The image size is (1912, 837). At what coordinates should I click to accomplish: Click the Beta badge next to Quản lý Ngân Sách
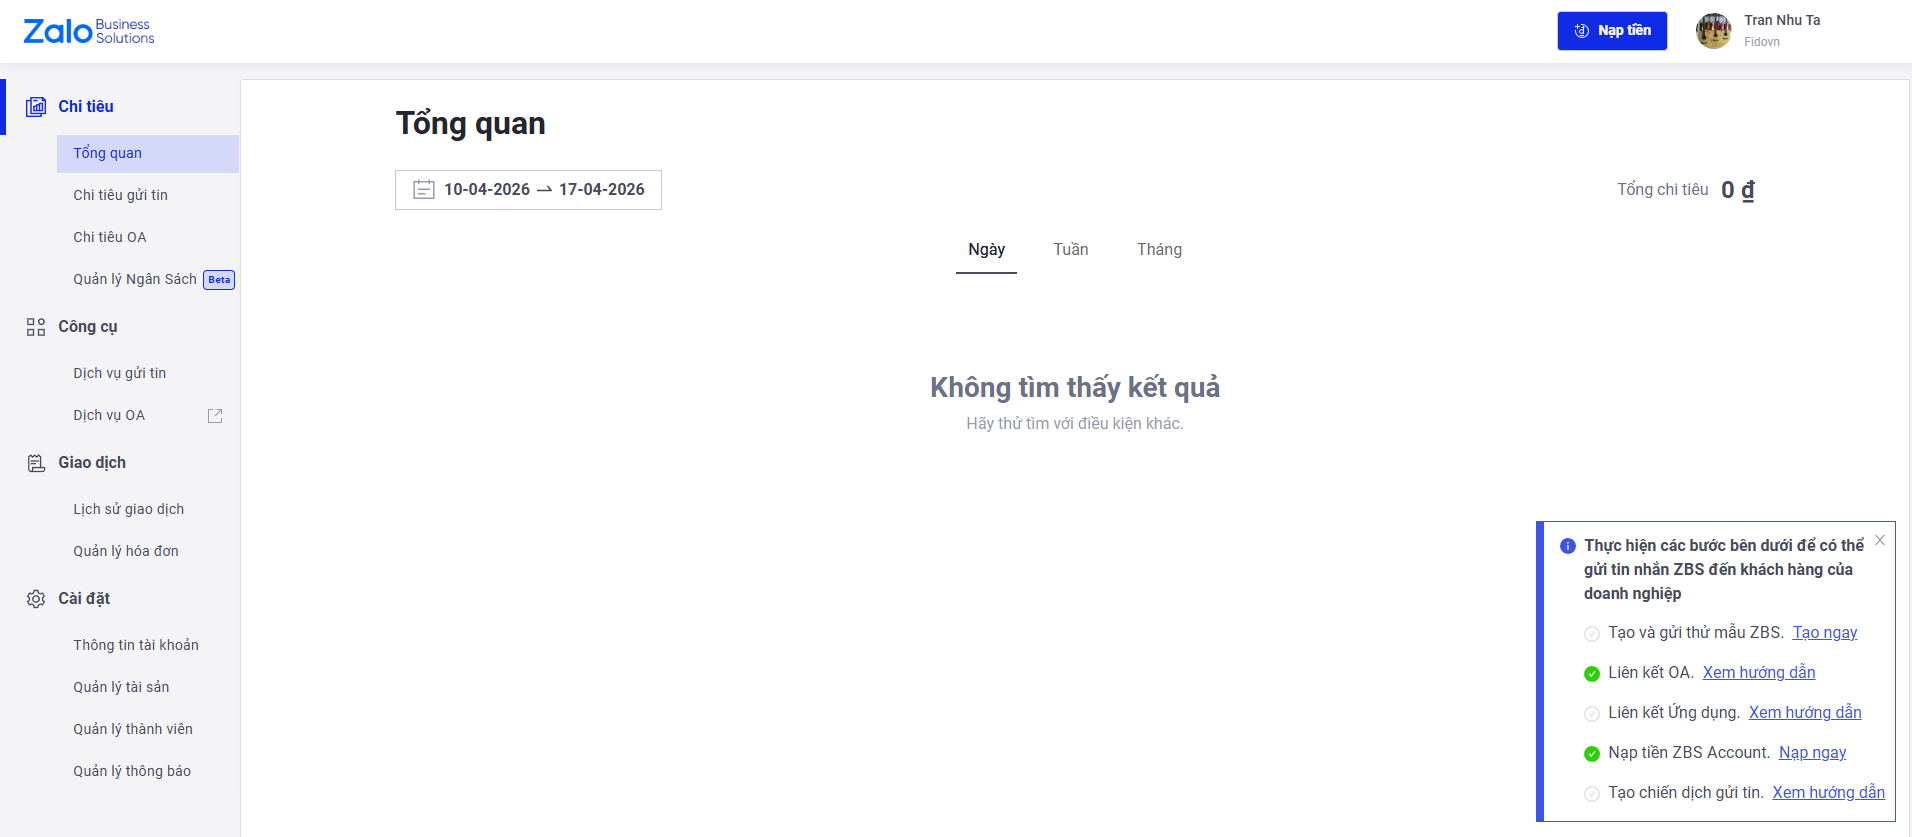tap(219, 280)
